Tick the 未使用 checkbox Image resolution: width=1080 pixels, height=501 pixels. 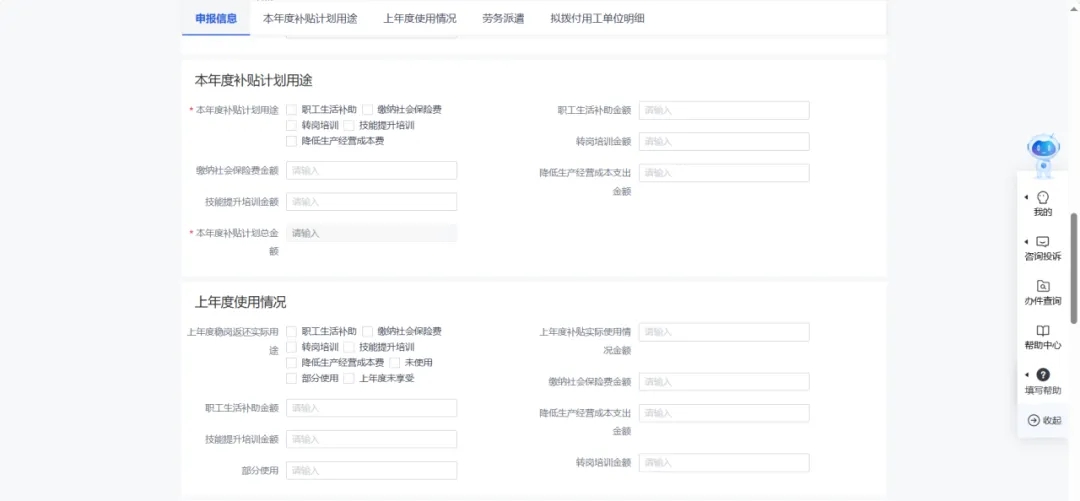click(x=395, y=362)
